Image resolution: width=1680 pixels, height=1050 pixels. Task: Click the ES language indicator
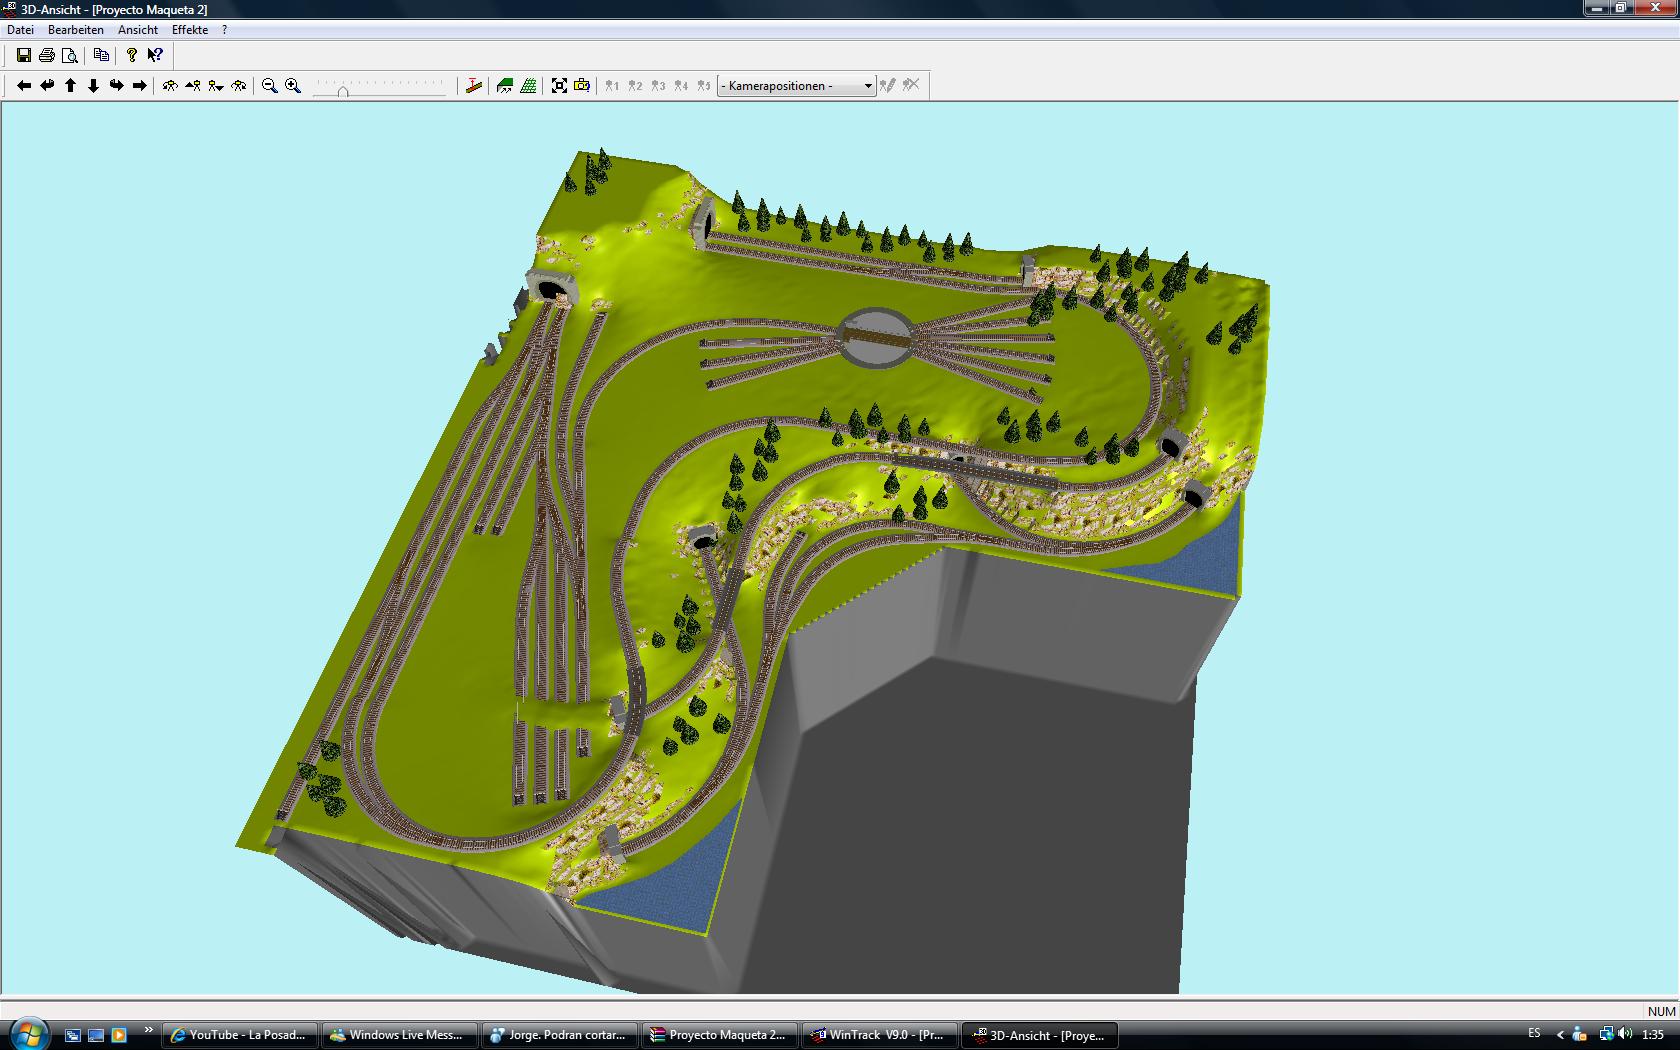click(x=1535, y=1034)
